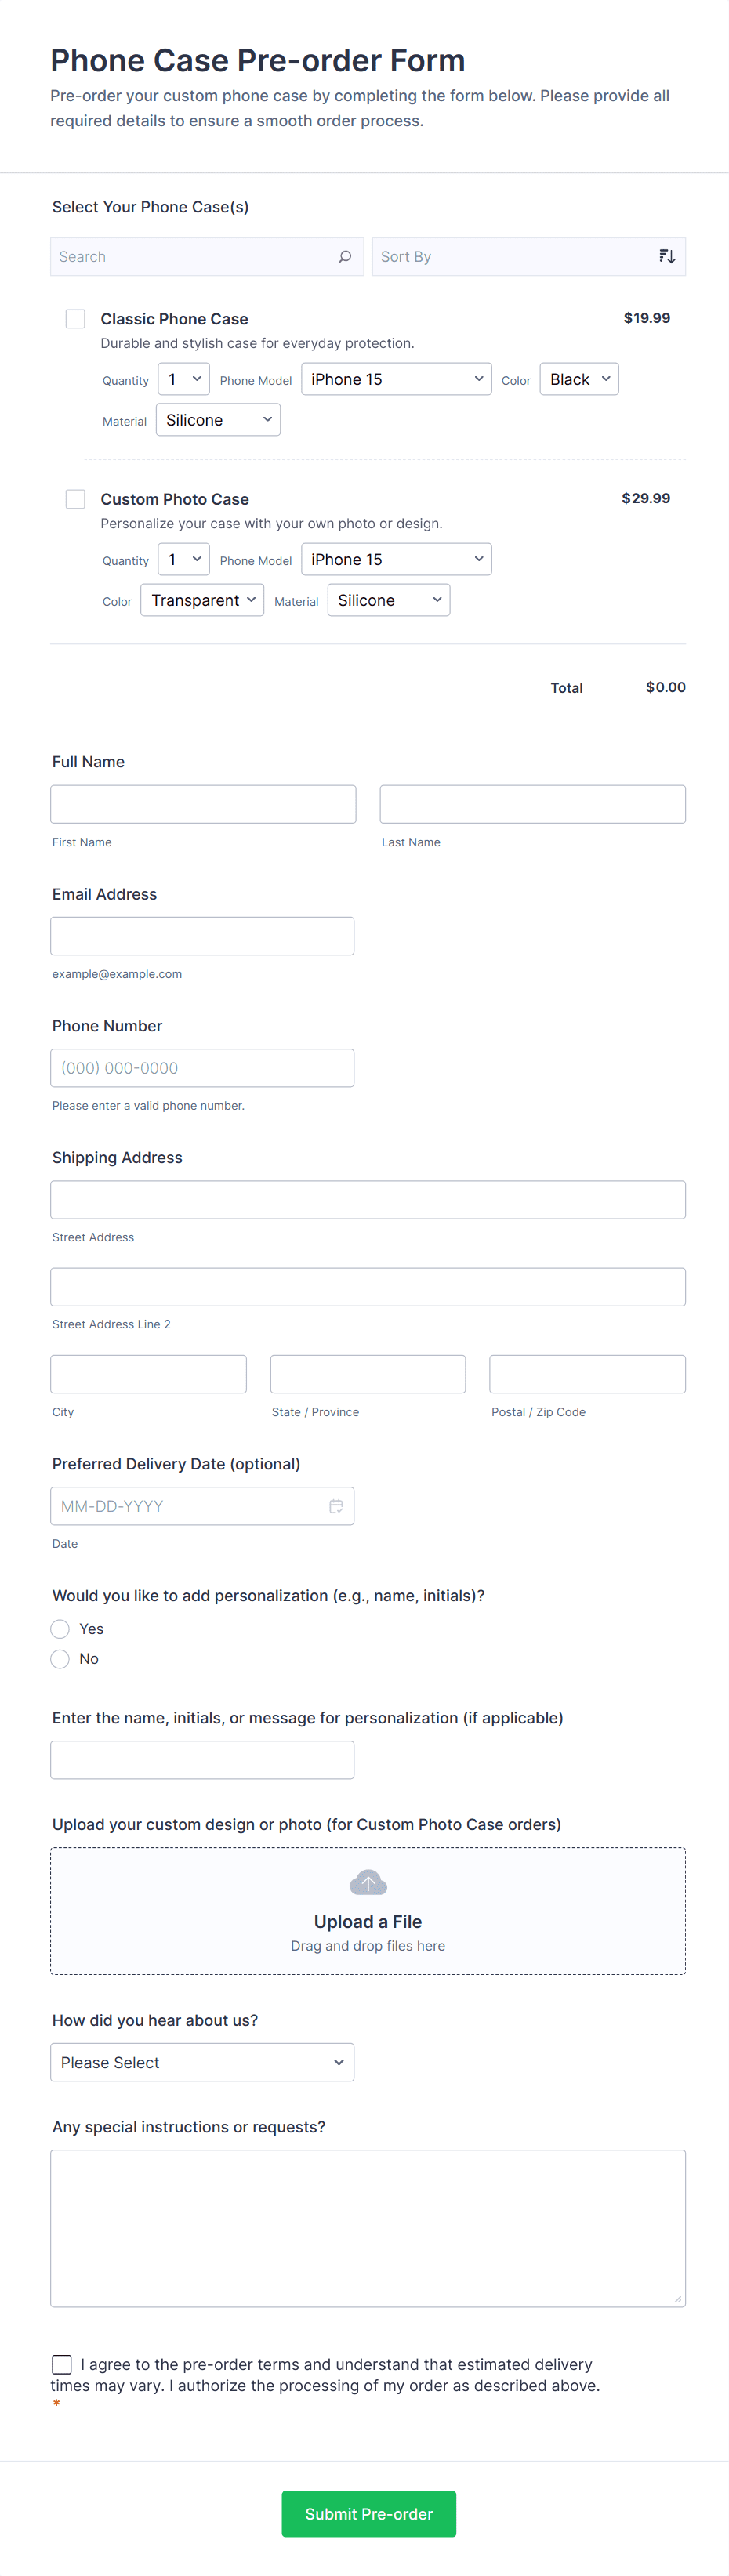Click the sort order icon
This screenshot has height=2576, width=729.
pyautogui.click(x=667, y=257)
